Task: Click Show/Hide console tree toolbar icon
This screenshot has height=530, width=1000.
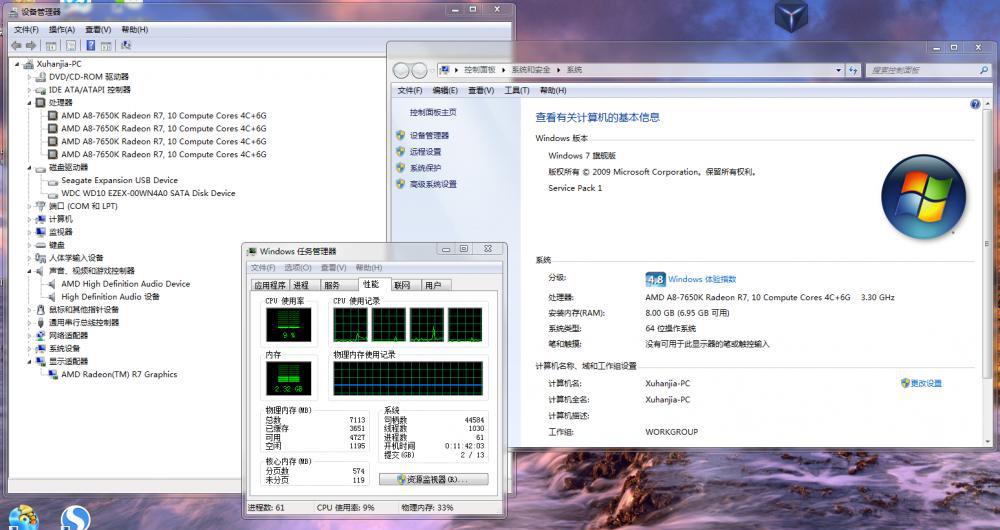Action: click(51, 45)
